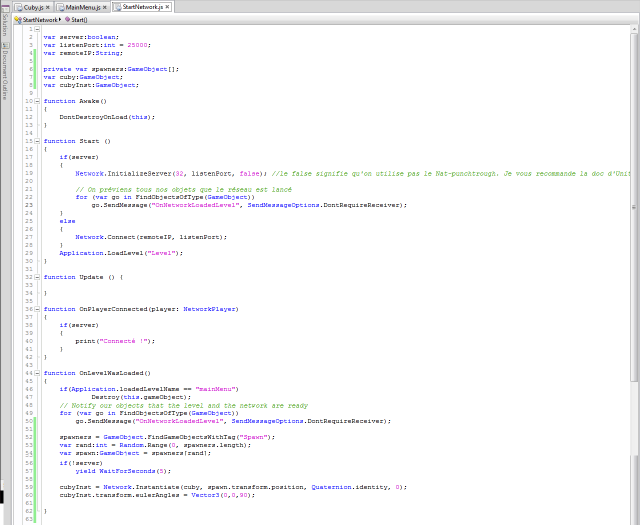Image resolution: width=640 pixels, height=525 pixels.
Task: Close the StartNetwork.js tab
Action: 167,7
